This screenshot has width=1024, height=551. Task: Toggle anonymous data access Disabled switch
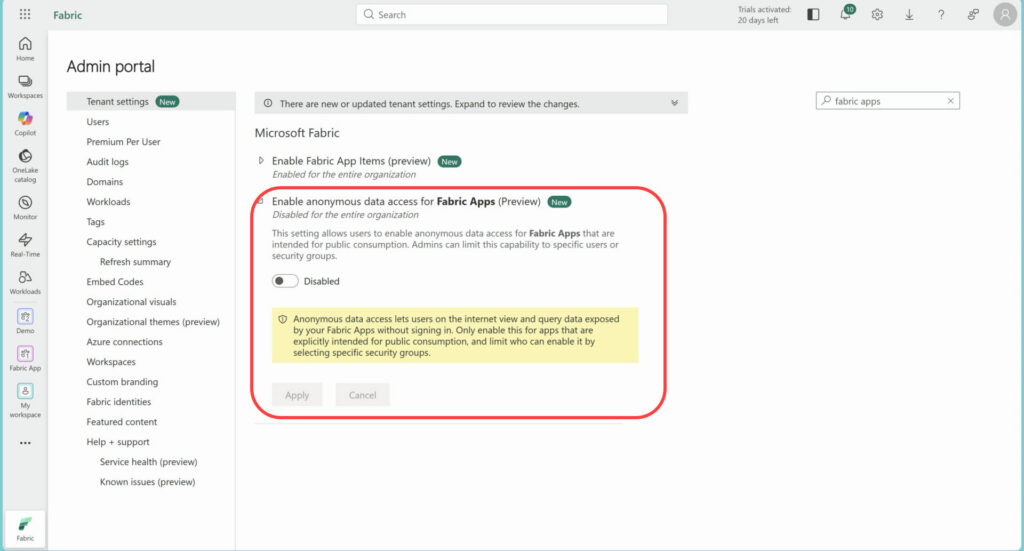(x=285, y=281)
